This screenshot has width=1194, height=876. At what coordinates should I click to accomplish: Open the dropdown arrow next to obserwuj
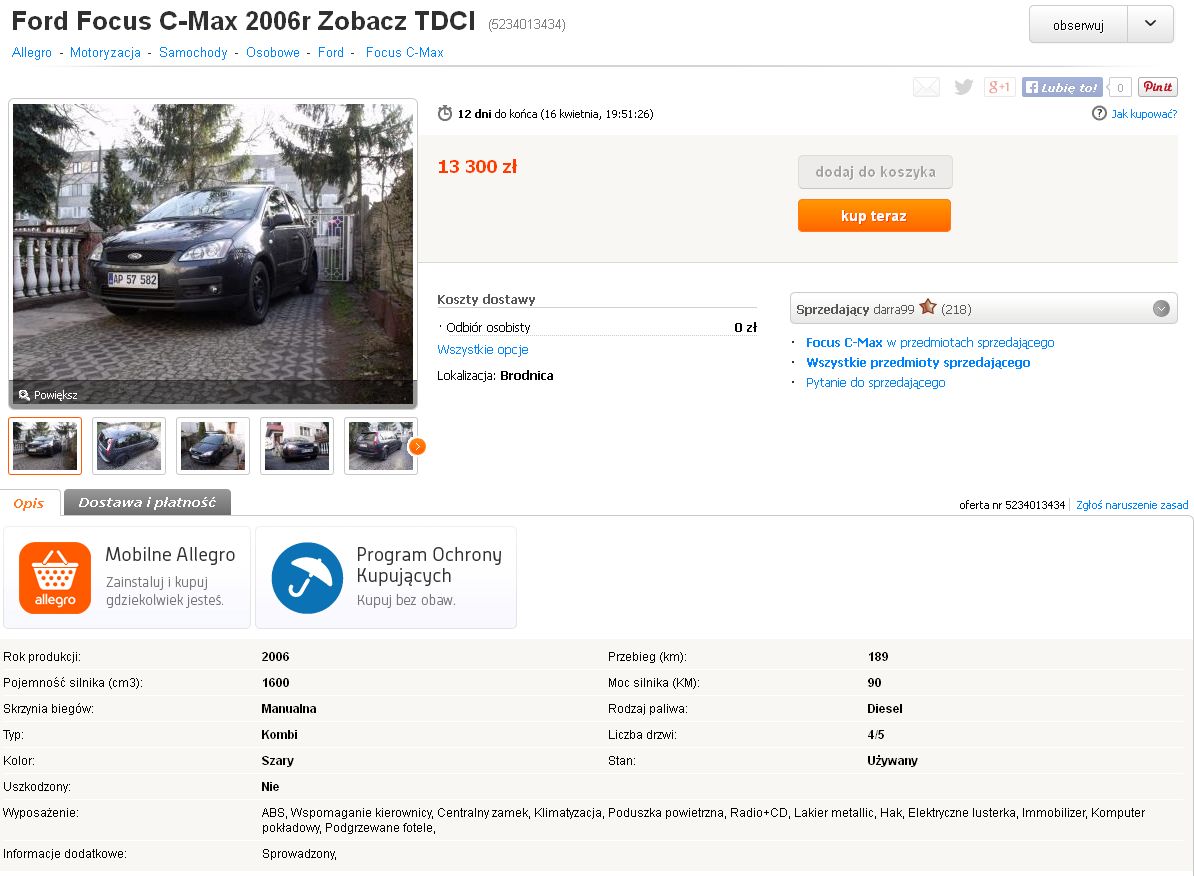[1150, 25]
